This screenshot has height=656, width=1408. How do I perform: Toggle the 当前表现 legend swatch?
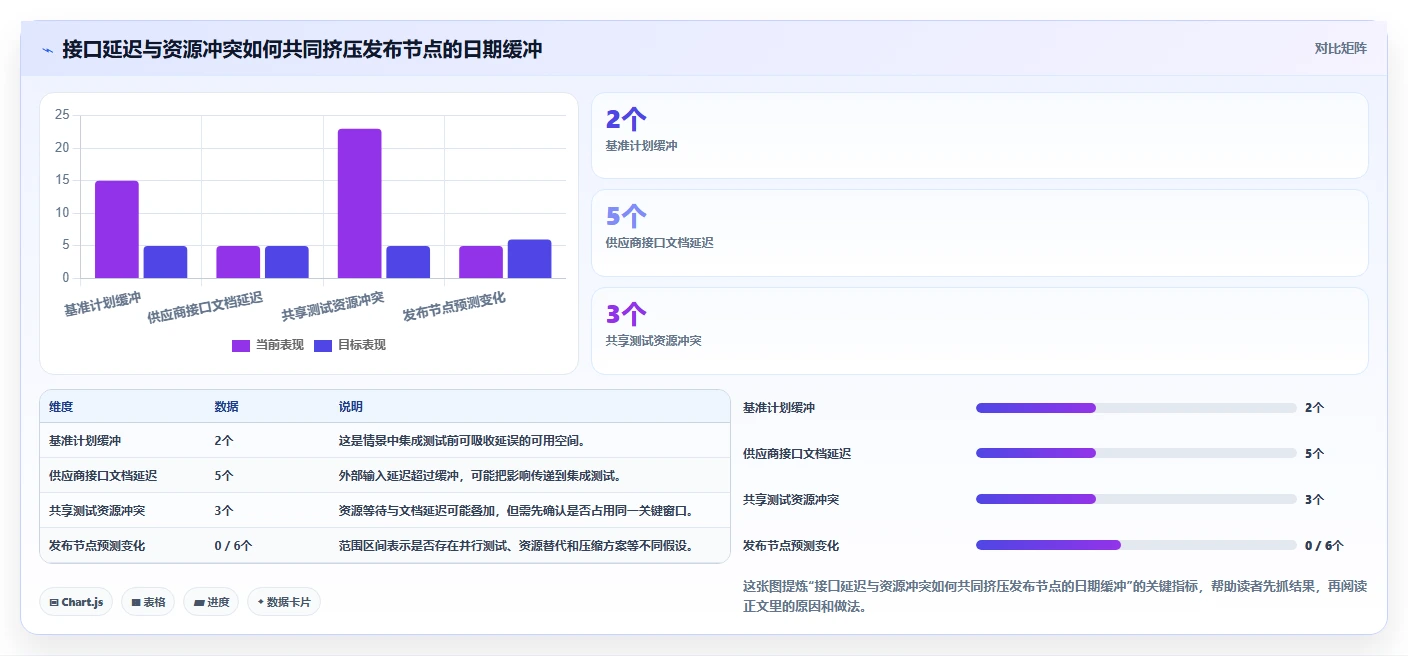[241, 345]
